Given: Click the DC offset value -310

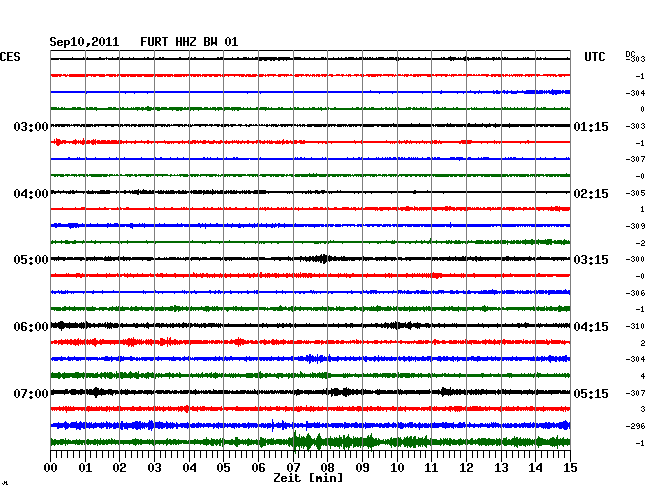Looking at the screenshot, I should coord(635,326).
